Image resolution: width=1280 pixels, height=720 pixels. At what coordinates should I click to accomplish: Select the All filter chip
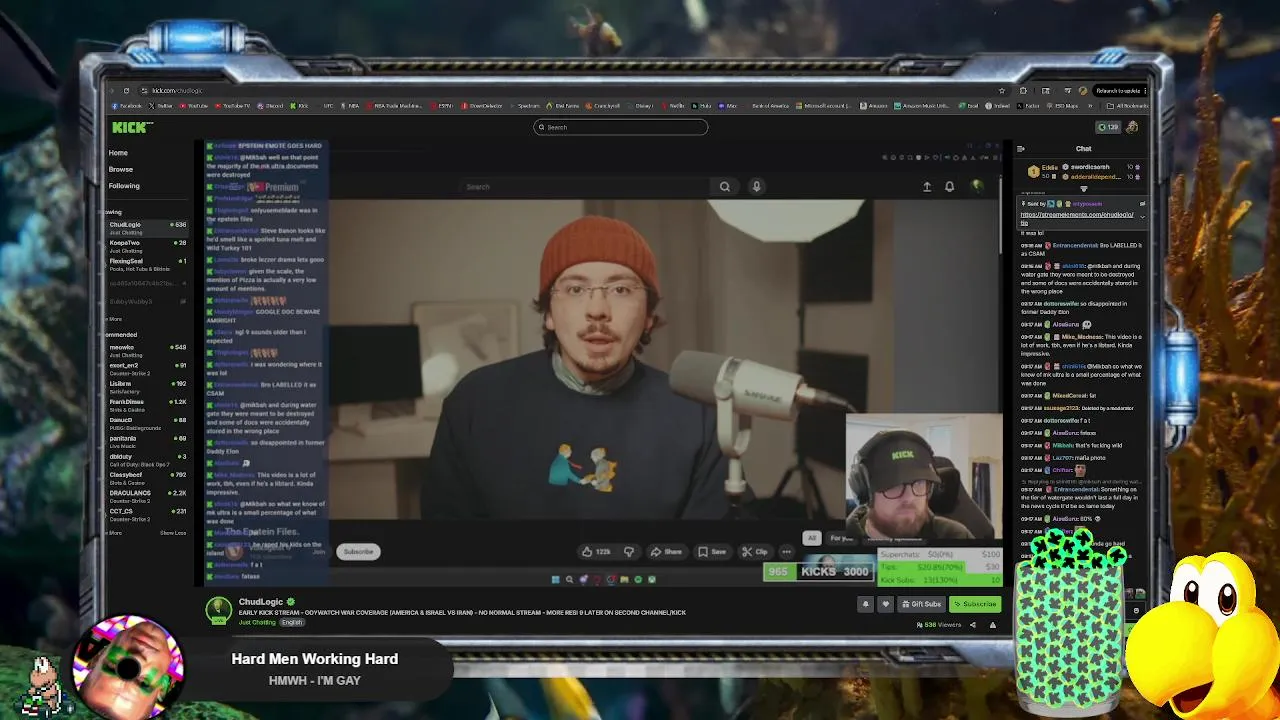click(812, 539)
